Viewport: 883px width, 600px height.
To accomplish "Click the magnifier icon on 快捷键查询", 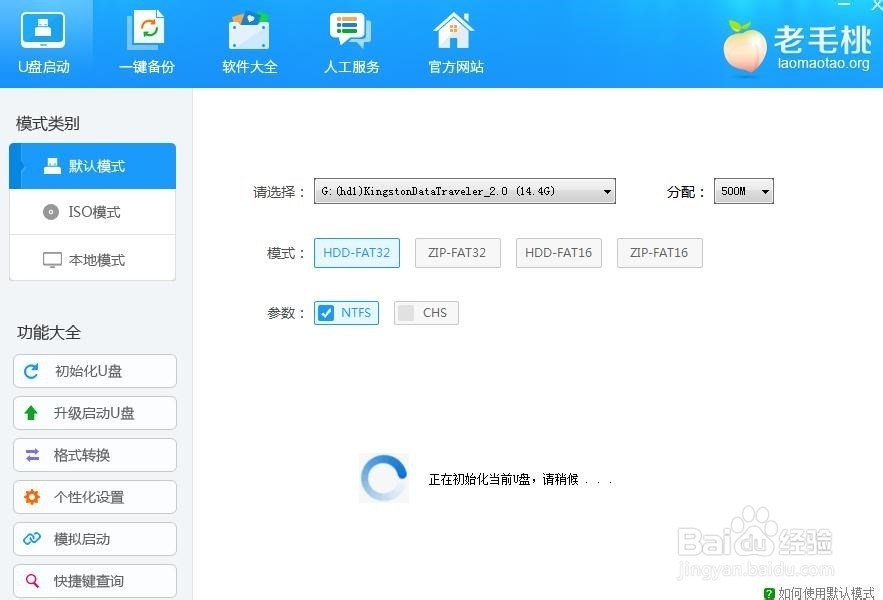I will coord(32,580).
